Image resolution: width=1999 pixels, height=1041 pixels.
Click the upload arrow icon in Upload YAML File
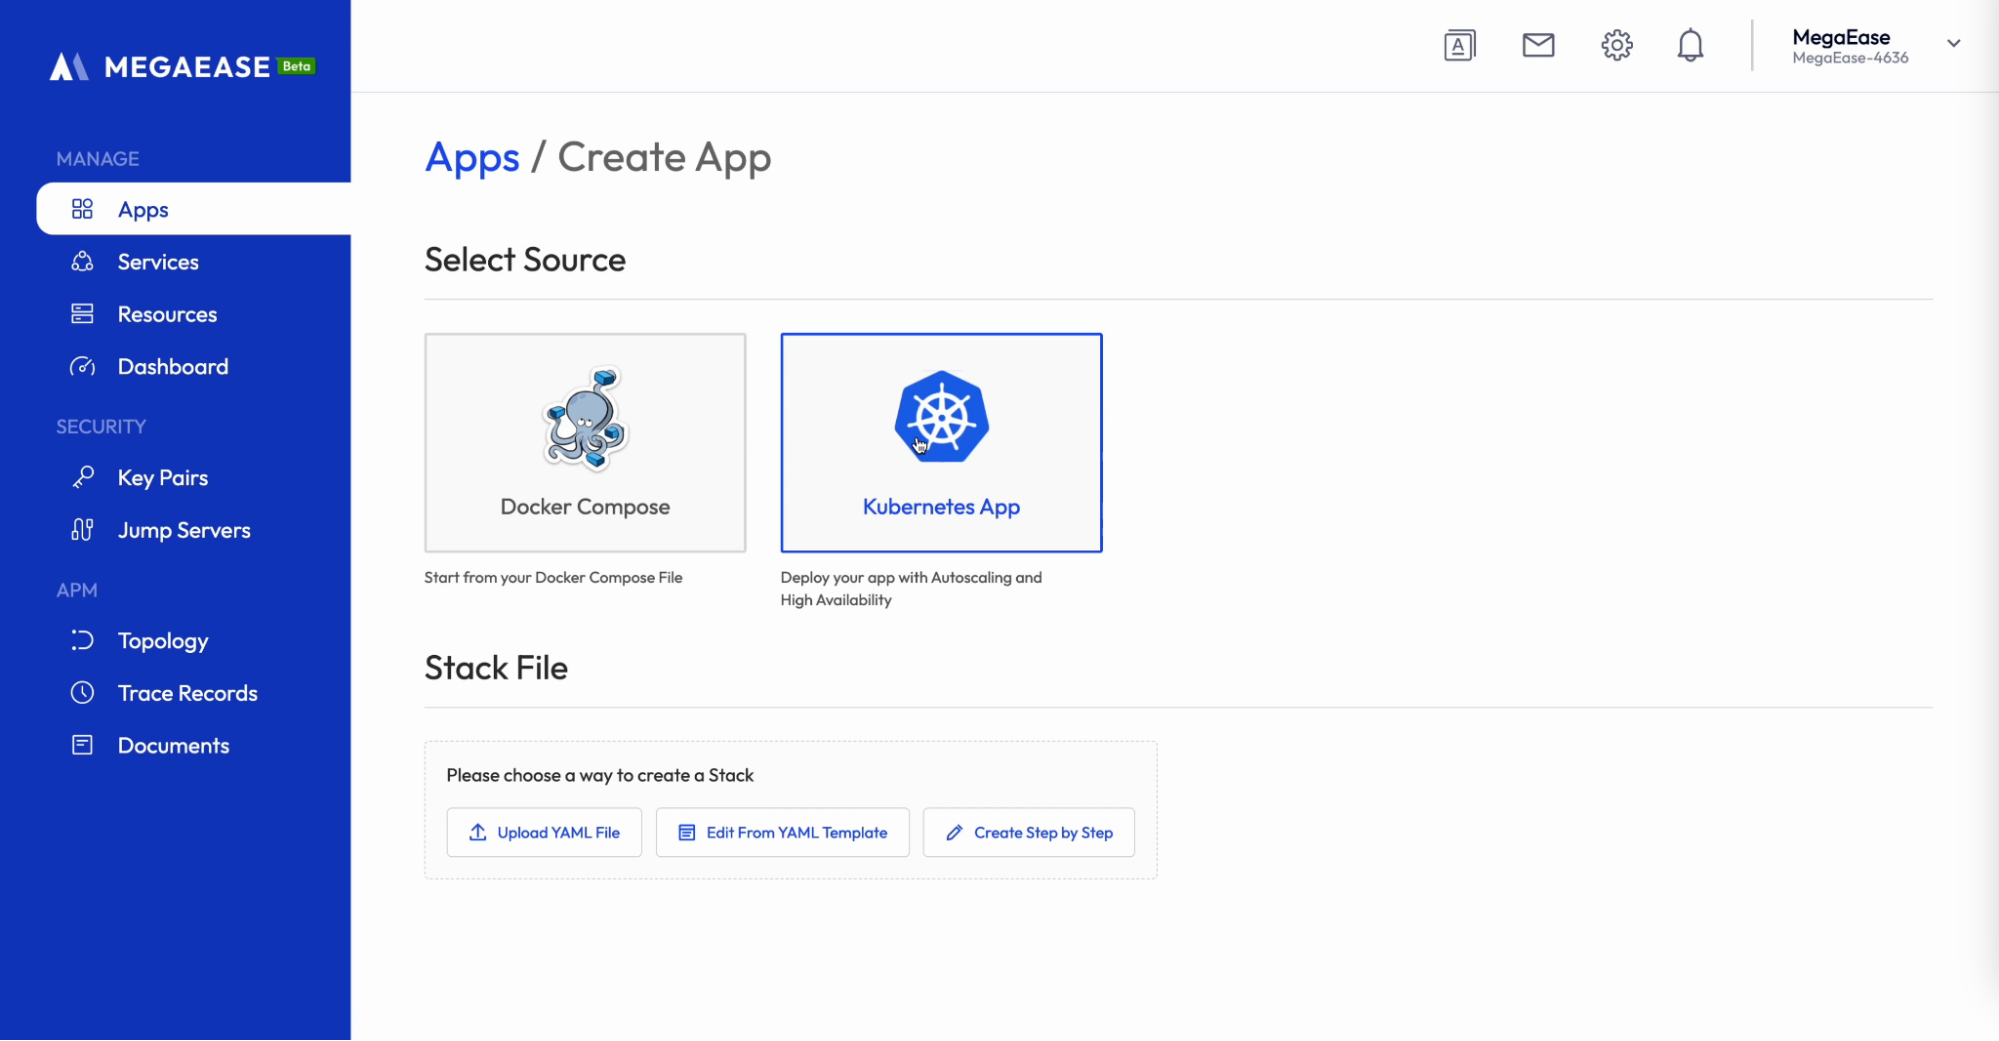tap(478, 832)
